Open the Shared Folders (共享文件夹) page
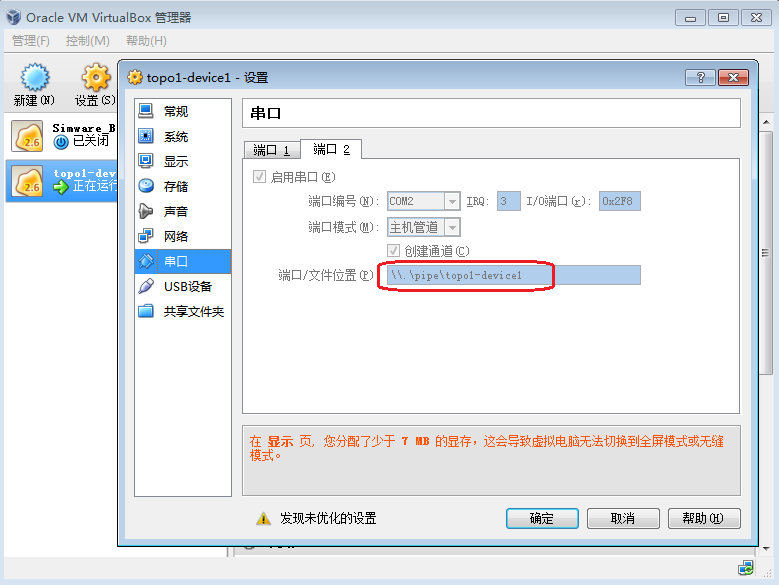Viewport: 779px width, 585px height. click(183, 311)
